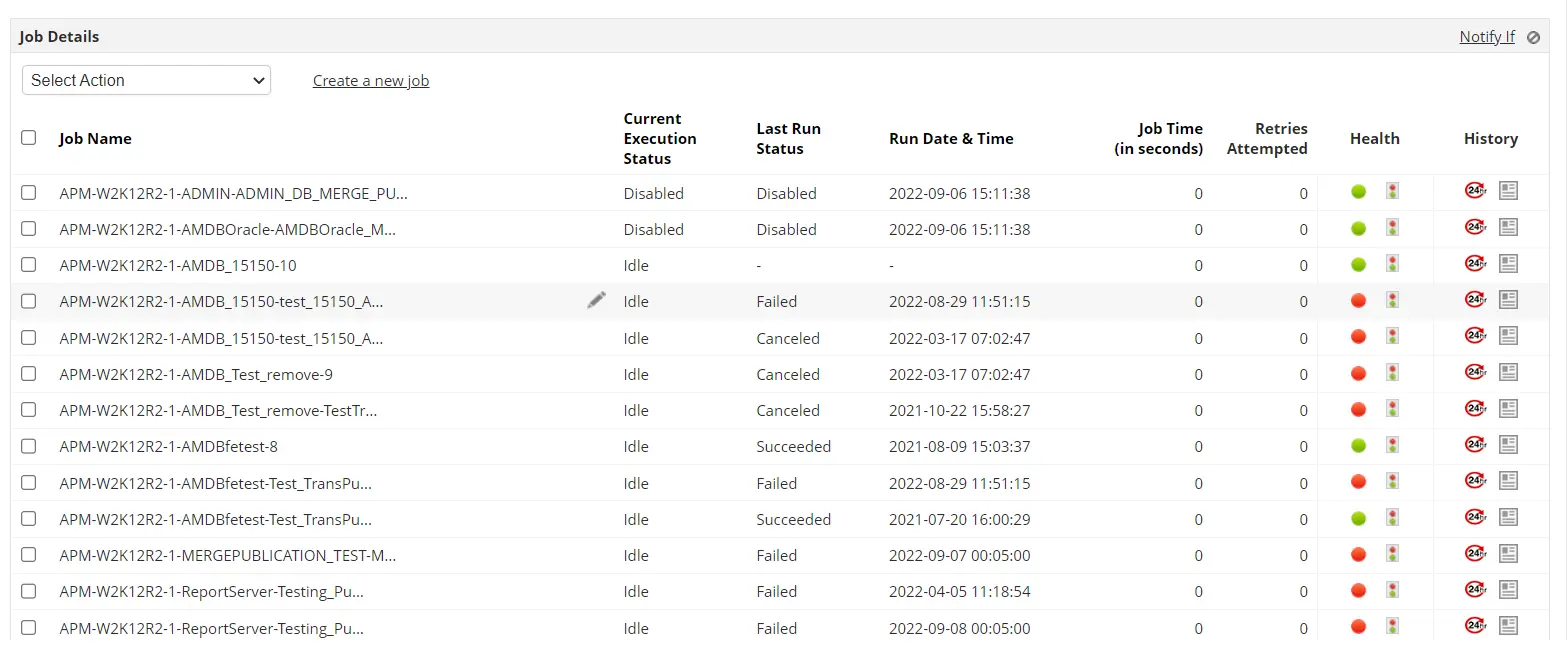Click the Last Run Status column header
The width and height of the screenshot is (1567, 658).
coord(788,139)
